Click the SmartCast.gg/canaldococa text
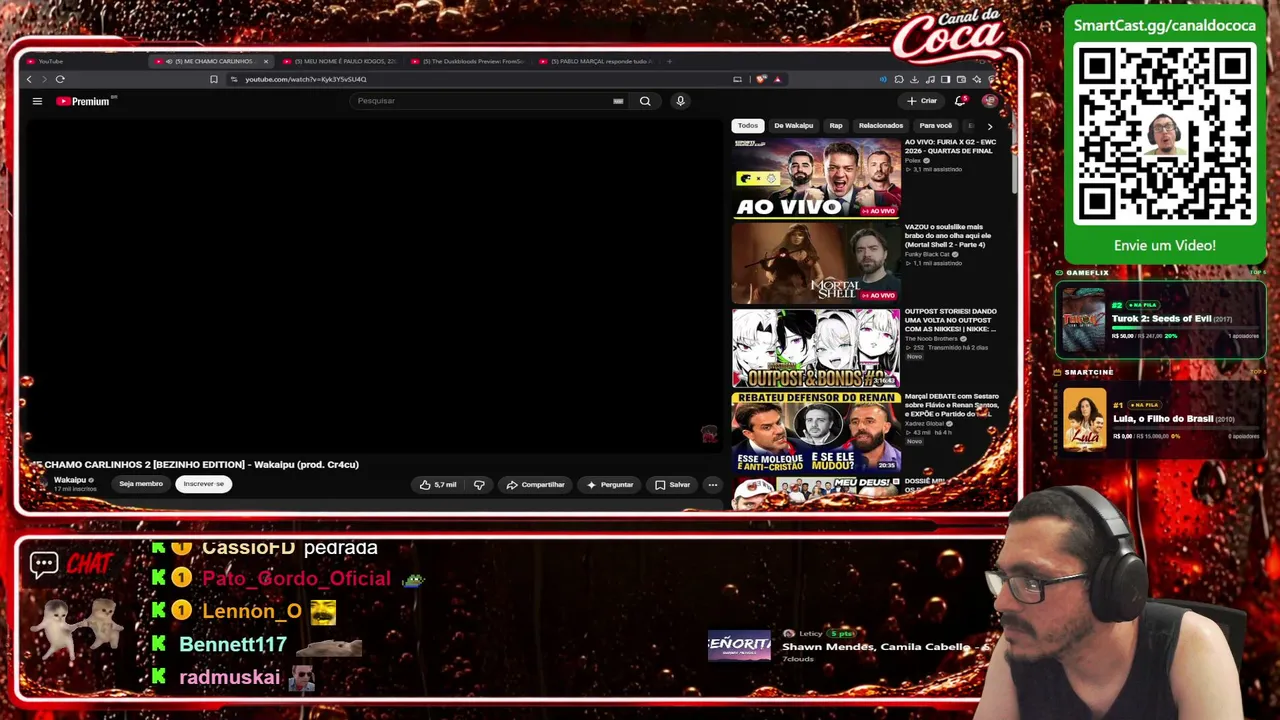Viewport: 1280px width, 720px height. click(1165, 26)
